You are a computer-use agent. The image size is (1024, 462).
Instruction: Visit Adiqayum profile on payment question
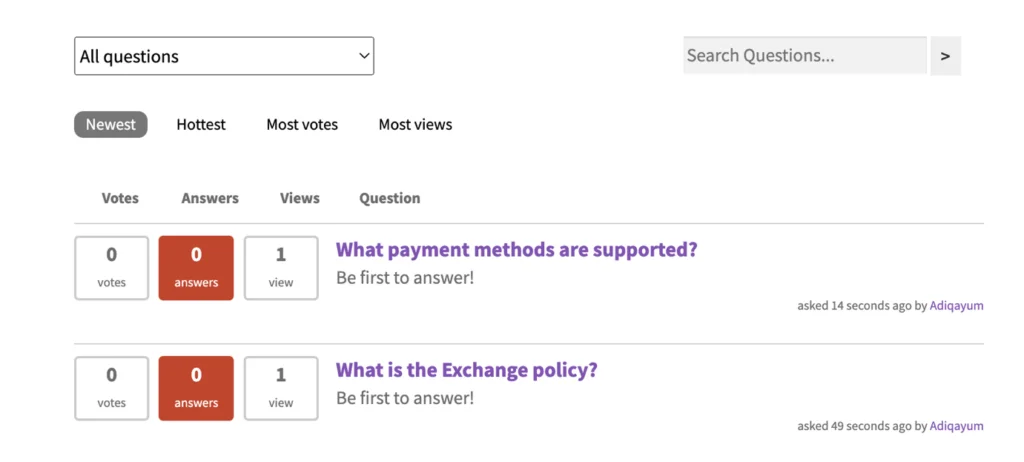[956, 306]
